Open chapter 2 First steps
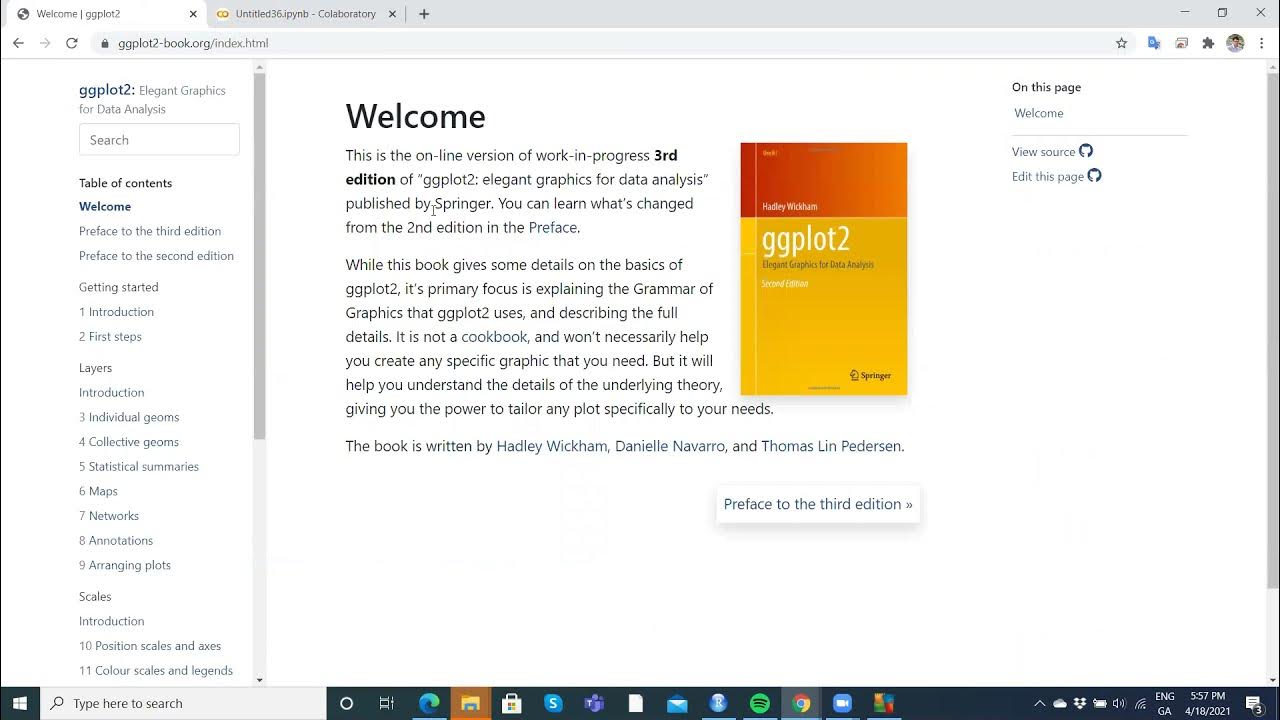 110,336
